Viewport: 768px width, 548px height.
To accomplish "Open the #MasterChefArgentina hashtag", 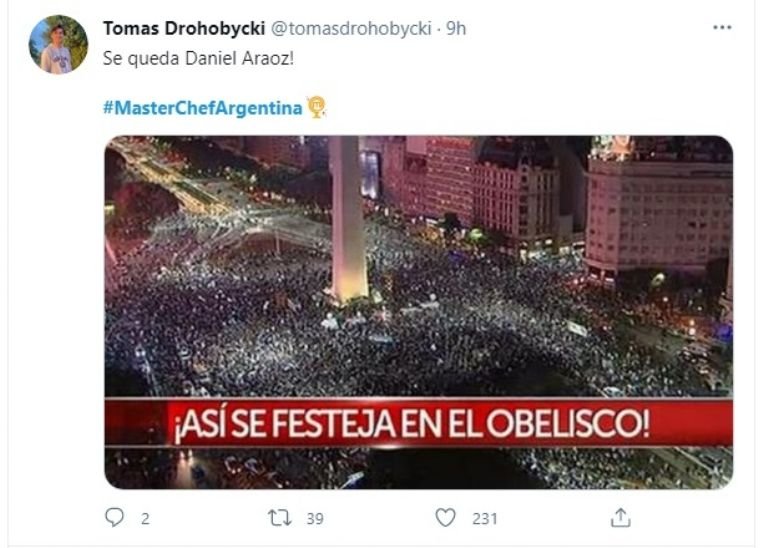I will coord(203,107).
